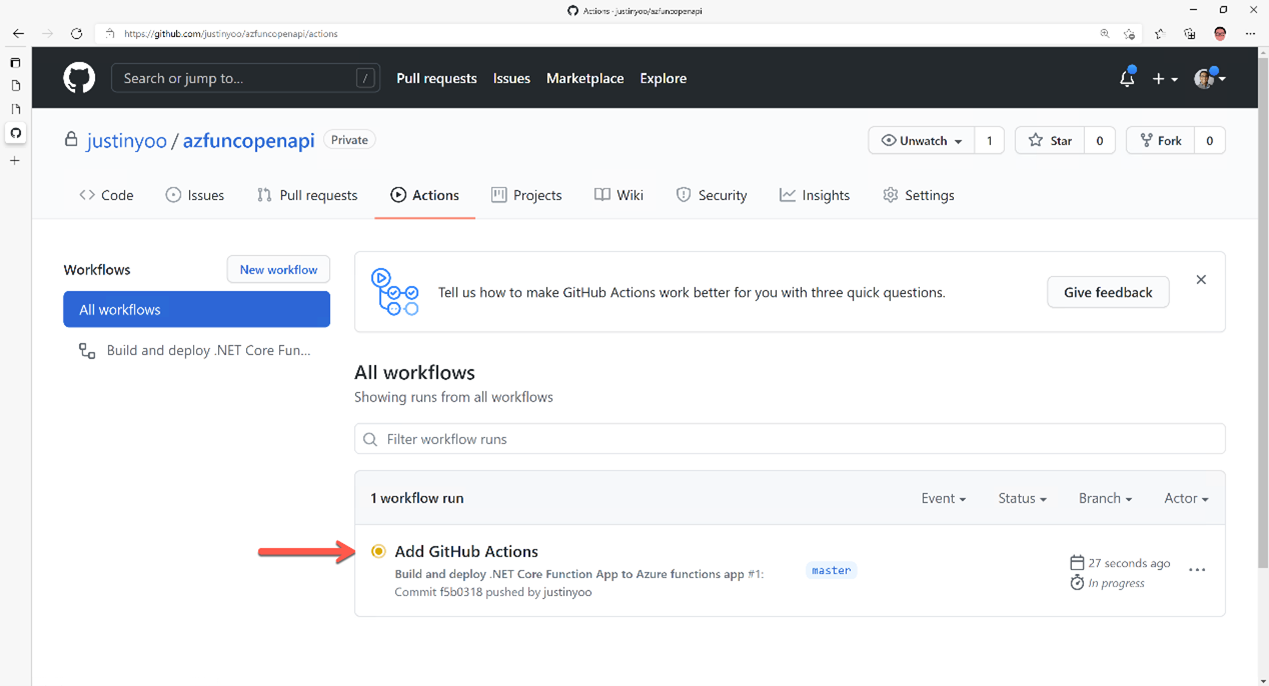Open Issues in top navigation
This screenshot has width=1269, height=686.
[x=512, y=78]
